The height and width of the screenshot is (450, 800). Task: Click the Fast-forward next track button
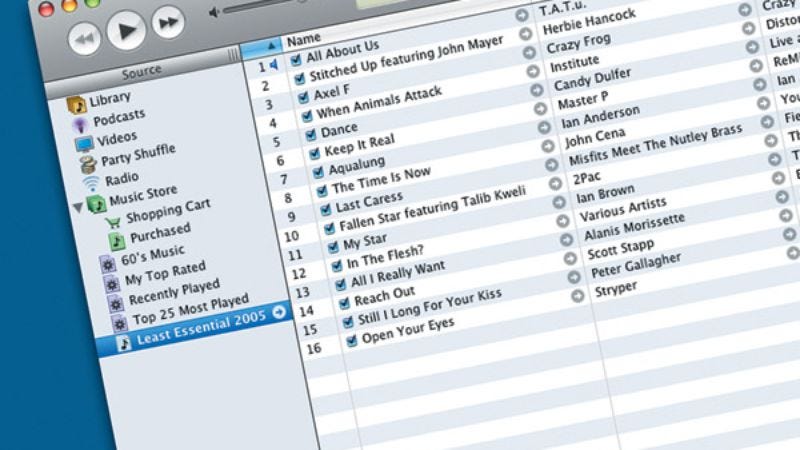[x=168, y=22]
